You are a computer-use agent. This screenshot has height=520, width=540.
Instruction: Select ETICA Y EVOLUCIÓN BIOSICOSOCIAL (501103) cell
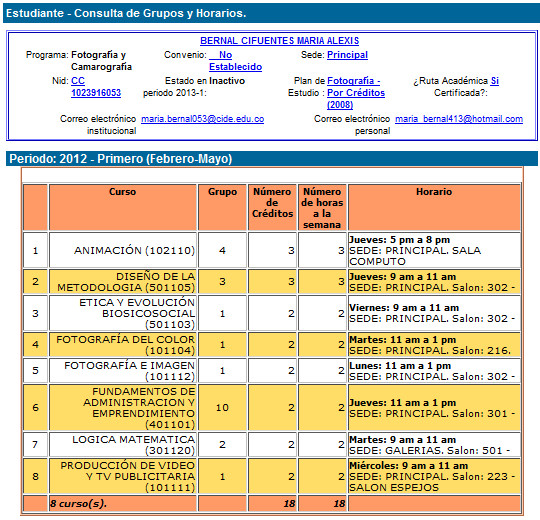(123, 313)
